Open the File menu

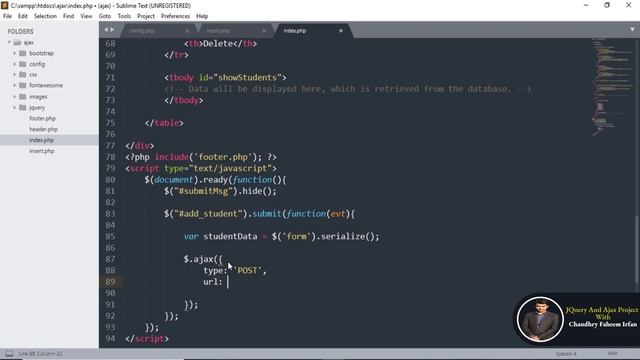pos(7,16)
